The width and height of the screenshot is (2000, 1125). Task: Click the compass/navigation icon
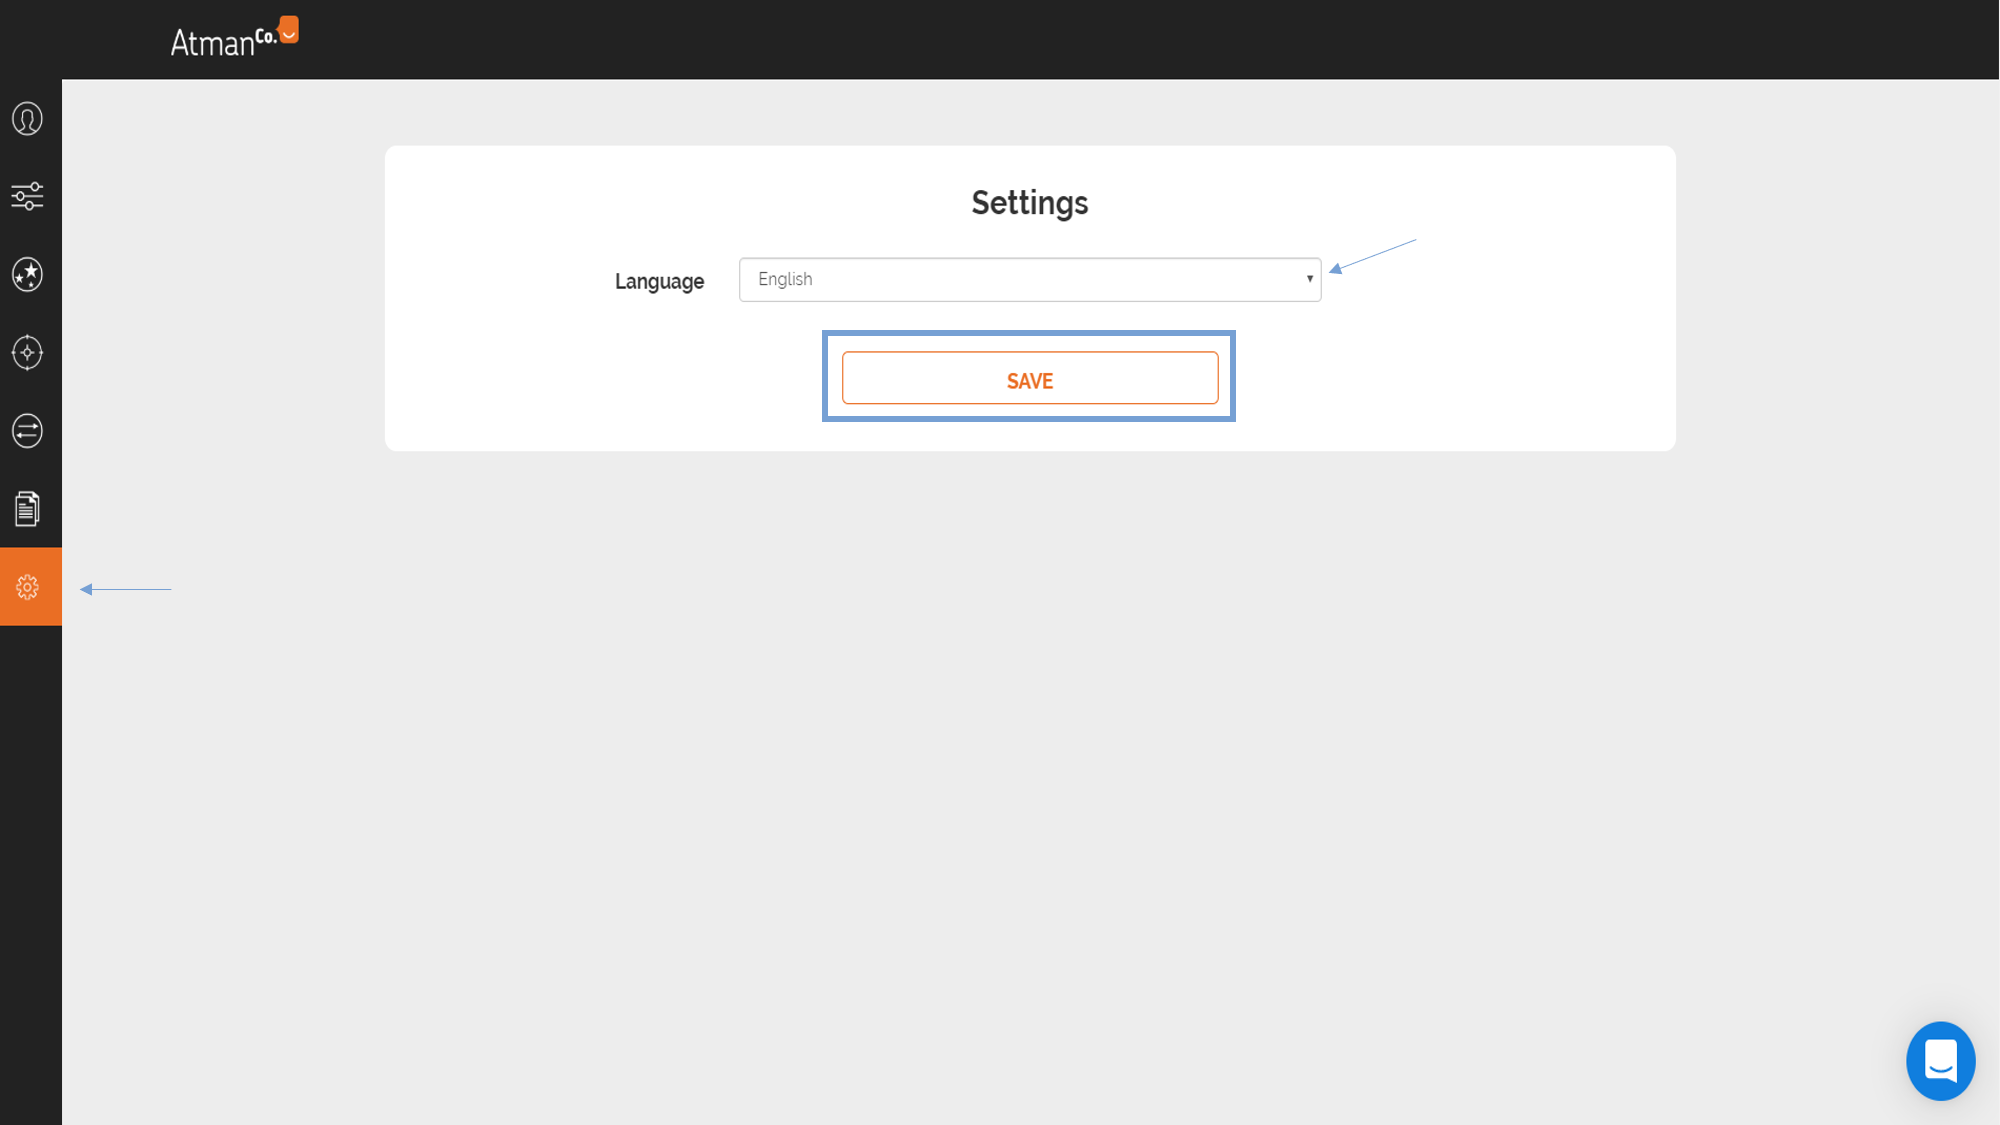tap(27, 353)
